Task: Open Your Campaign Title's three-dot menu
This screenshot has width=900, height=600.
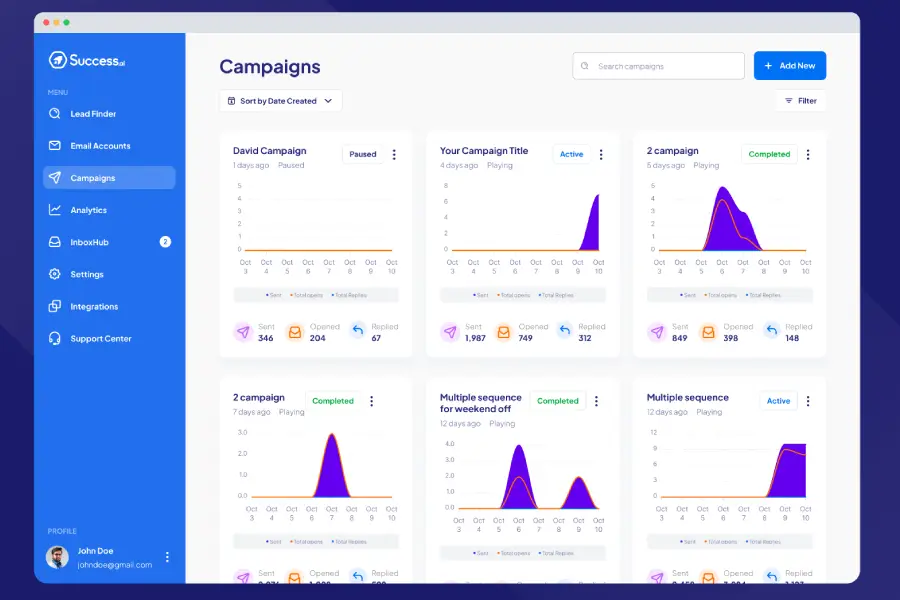Action: pyautogui.click(x=601, y=154)
